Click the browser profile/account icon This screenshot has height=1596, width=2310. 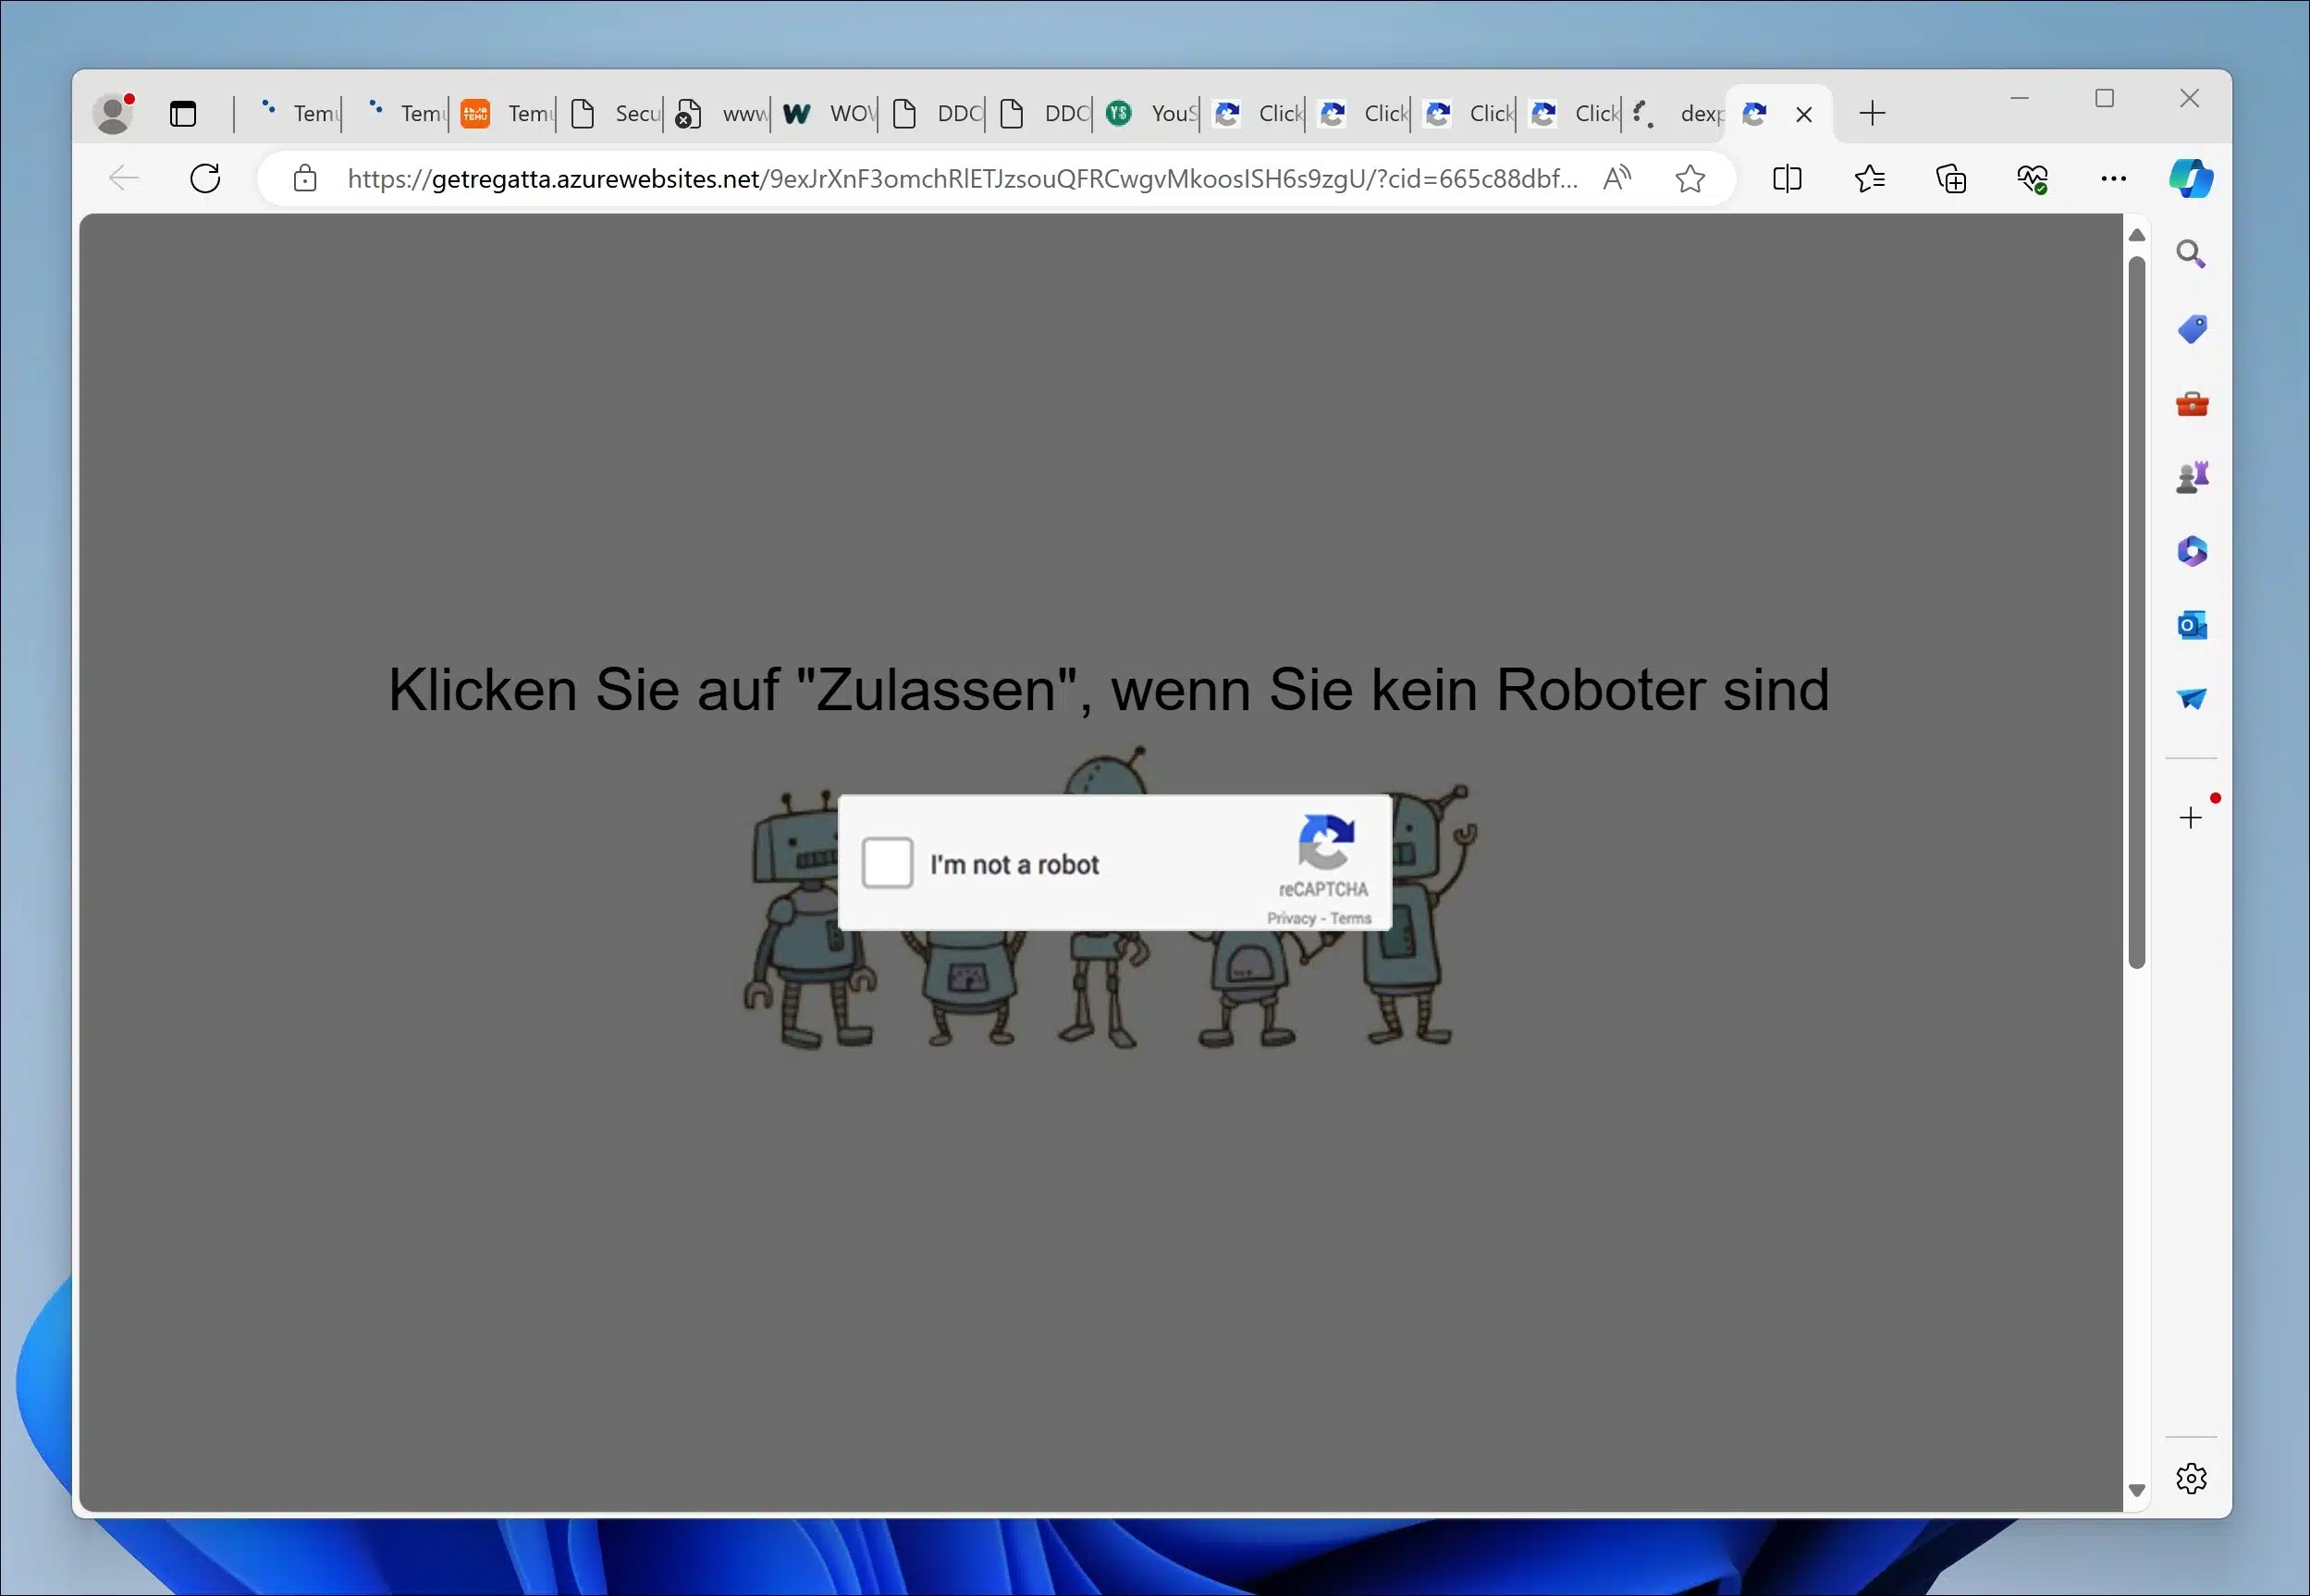tap(112, 113)
